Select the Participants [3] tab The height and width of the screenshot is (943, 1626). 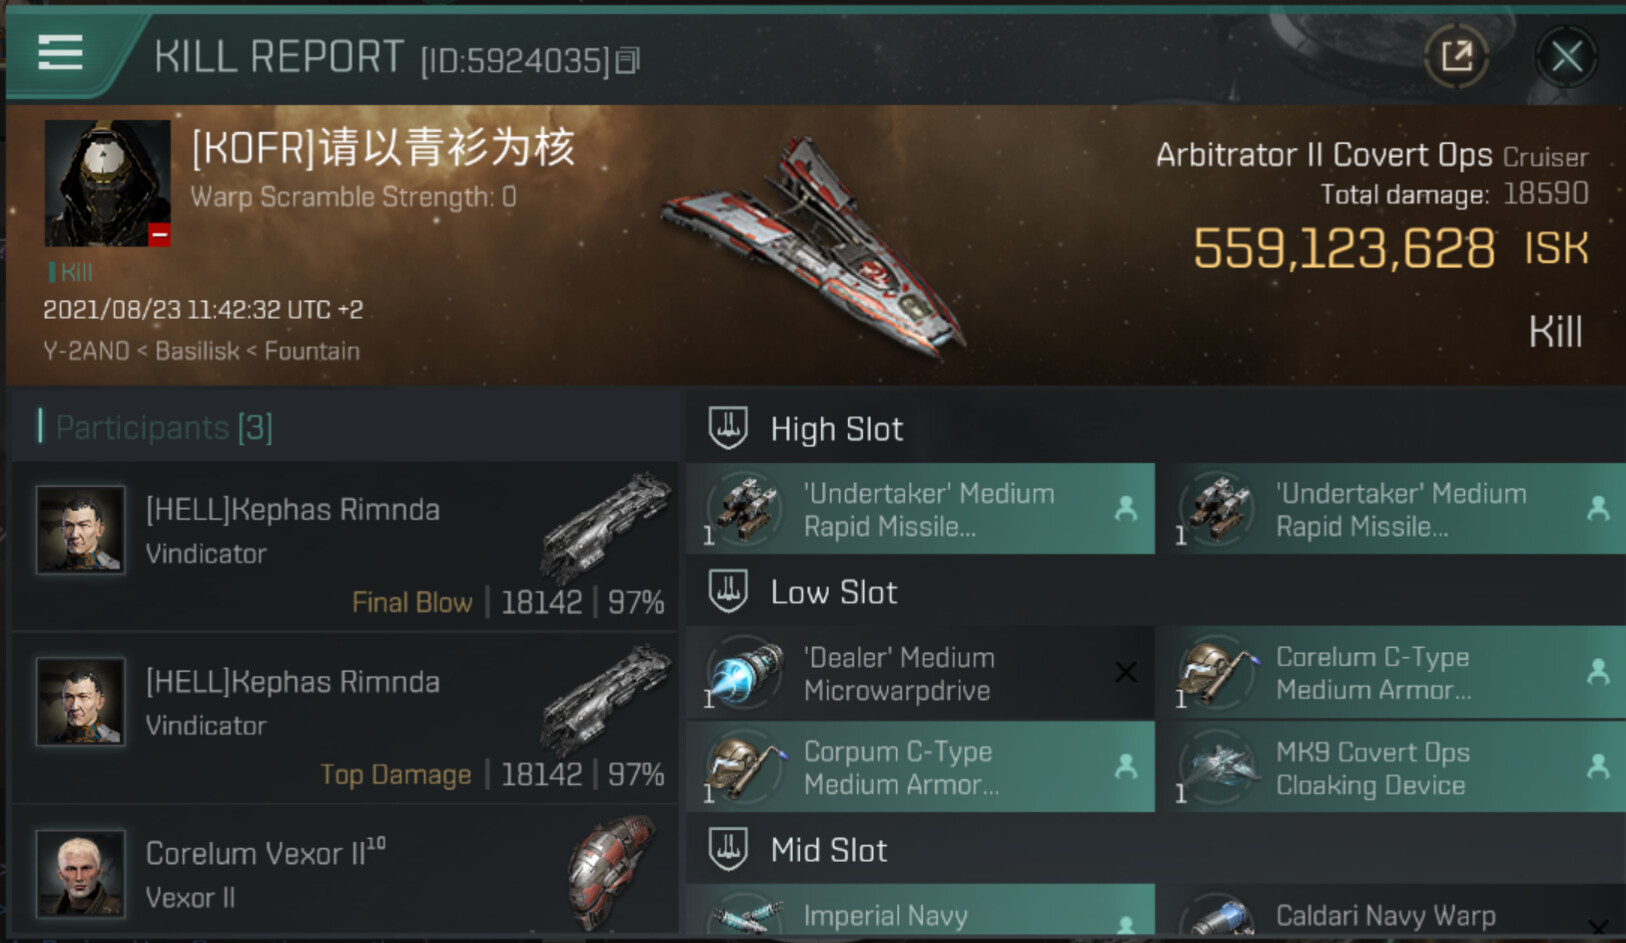pos(164,427)
